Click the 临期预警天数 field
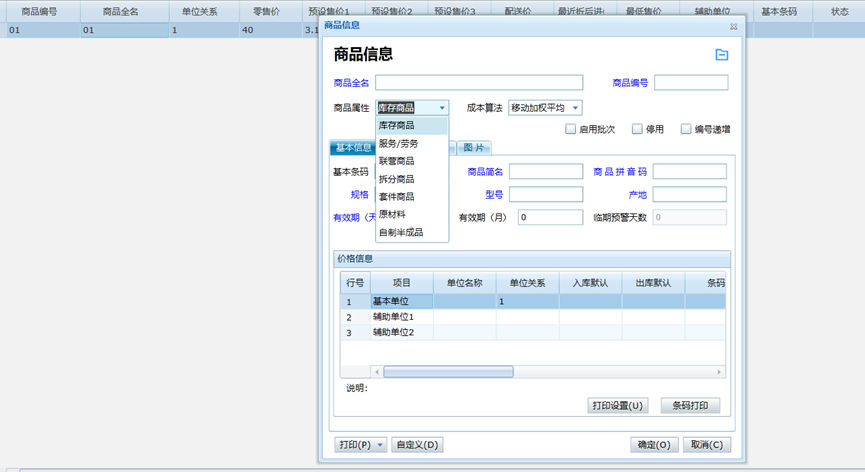Image resolution: width=865 pixels, height=472 pixels. (690, 217)
